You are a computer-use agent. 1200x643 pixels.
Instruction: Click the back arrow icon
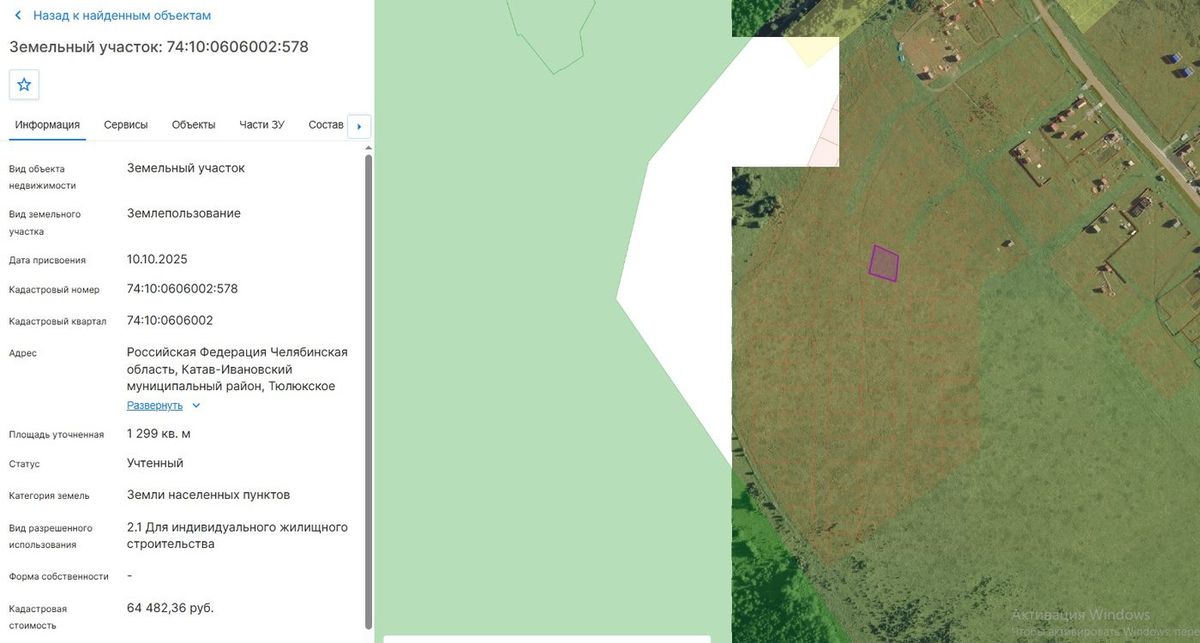tap(18, 16)
